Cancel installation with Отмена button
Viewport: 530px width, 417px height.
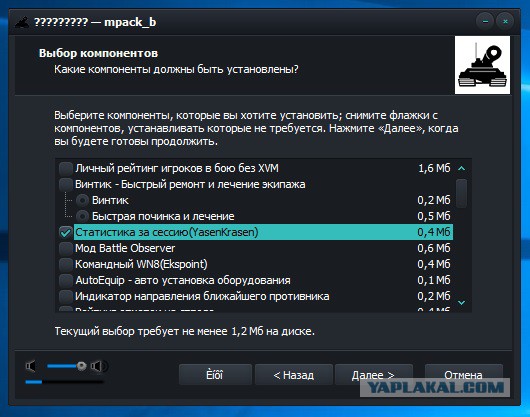(463, 375)
